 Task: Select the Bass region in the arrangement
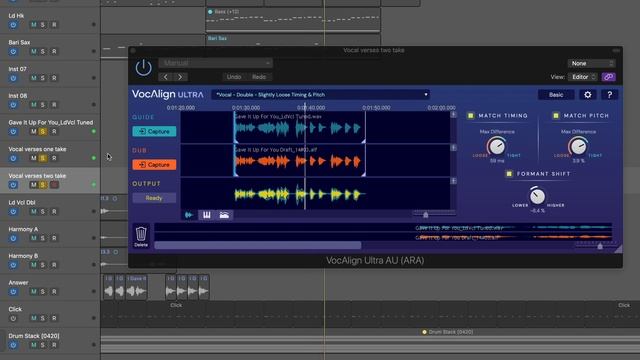(293, 20)
